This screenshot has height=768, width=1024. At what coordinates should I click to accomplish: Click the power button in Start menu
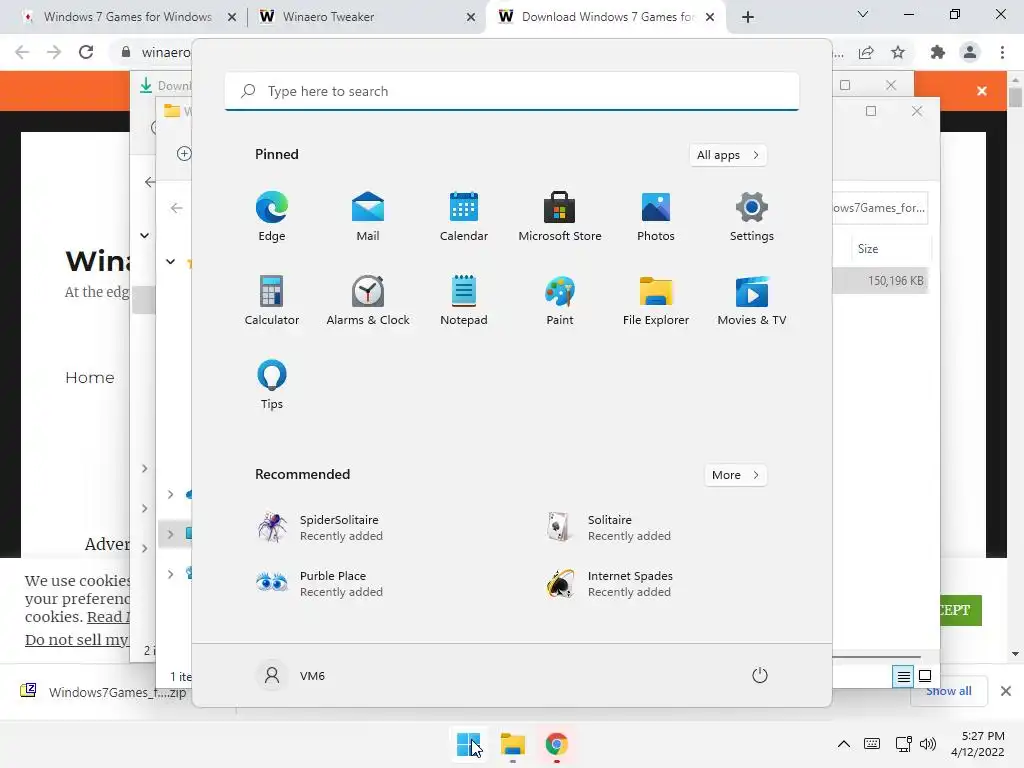760,675
